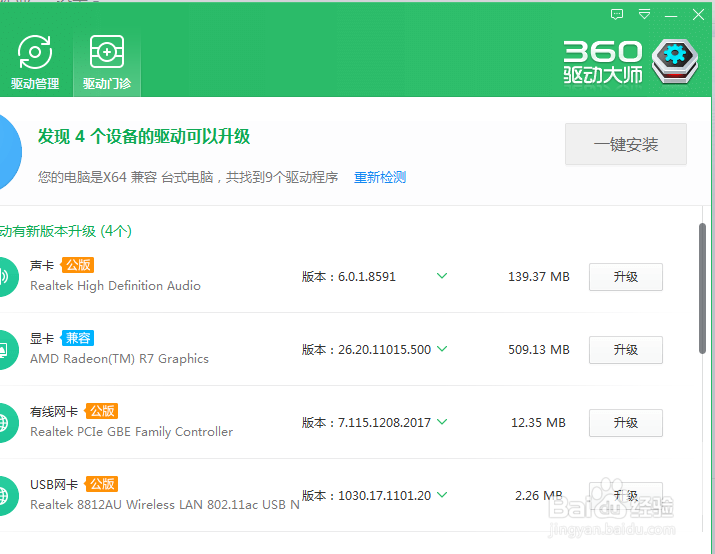The height and width of the screenshot is (554, 715).
Task: Click the 509.13 MB size value
Action: tap(539, 350)
